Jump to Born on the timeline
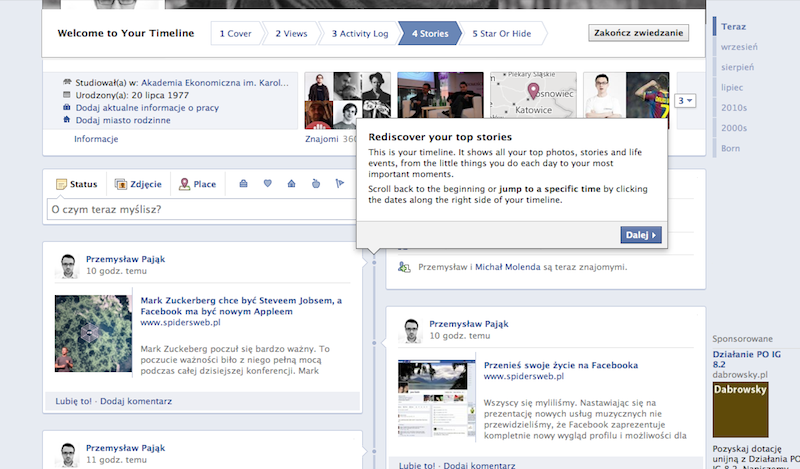 coord(730,149)
